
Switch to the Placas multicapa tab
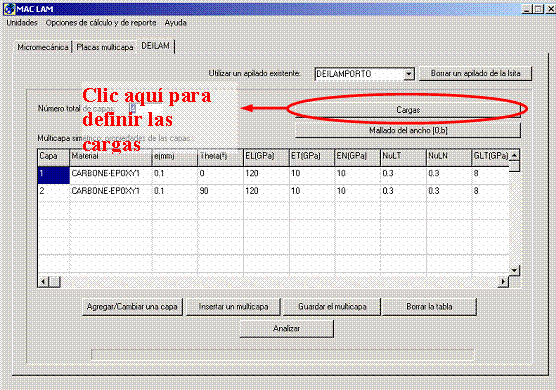click(x=105, y=47)
